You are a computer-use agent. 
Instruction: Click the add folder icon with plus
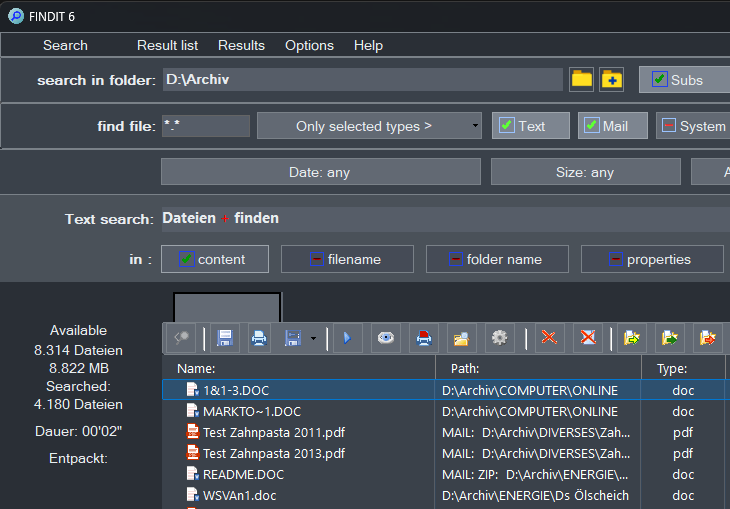(611, 80)
